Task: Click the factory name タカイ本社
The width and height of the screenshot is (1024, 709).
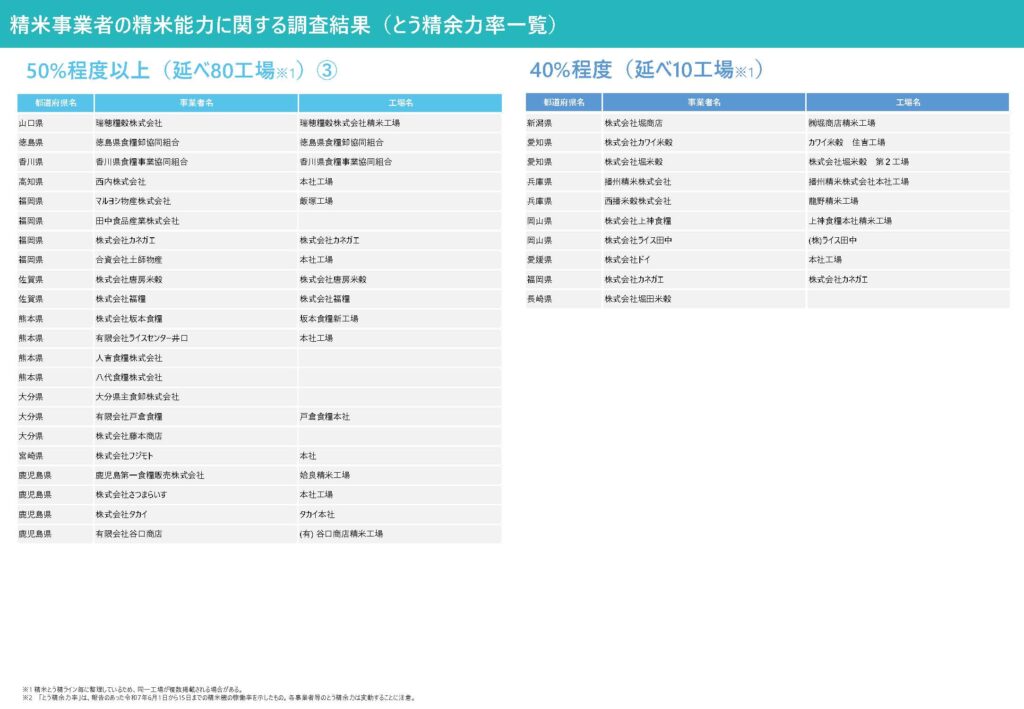Action: point(317,514)
